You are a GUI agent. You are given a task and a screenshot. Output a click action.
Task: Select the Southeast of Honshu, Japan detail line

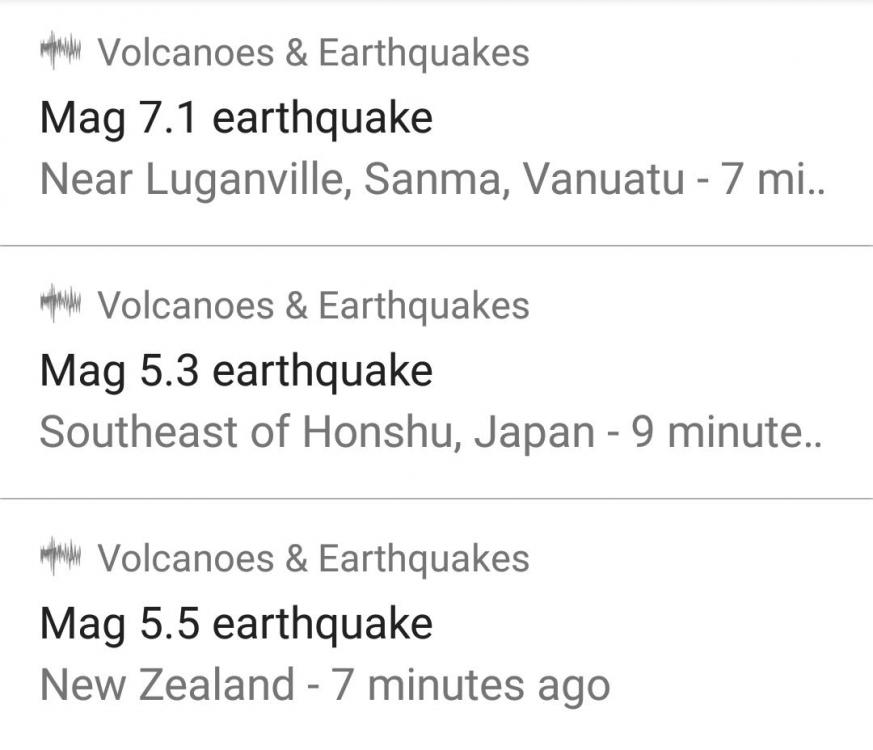(x=430, y=433)
